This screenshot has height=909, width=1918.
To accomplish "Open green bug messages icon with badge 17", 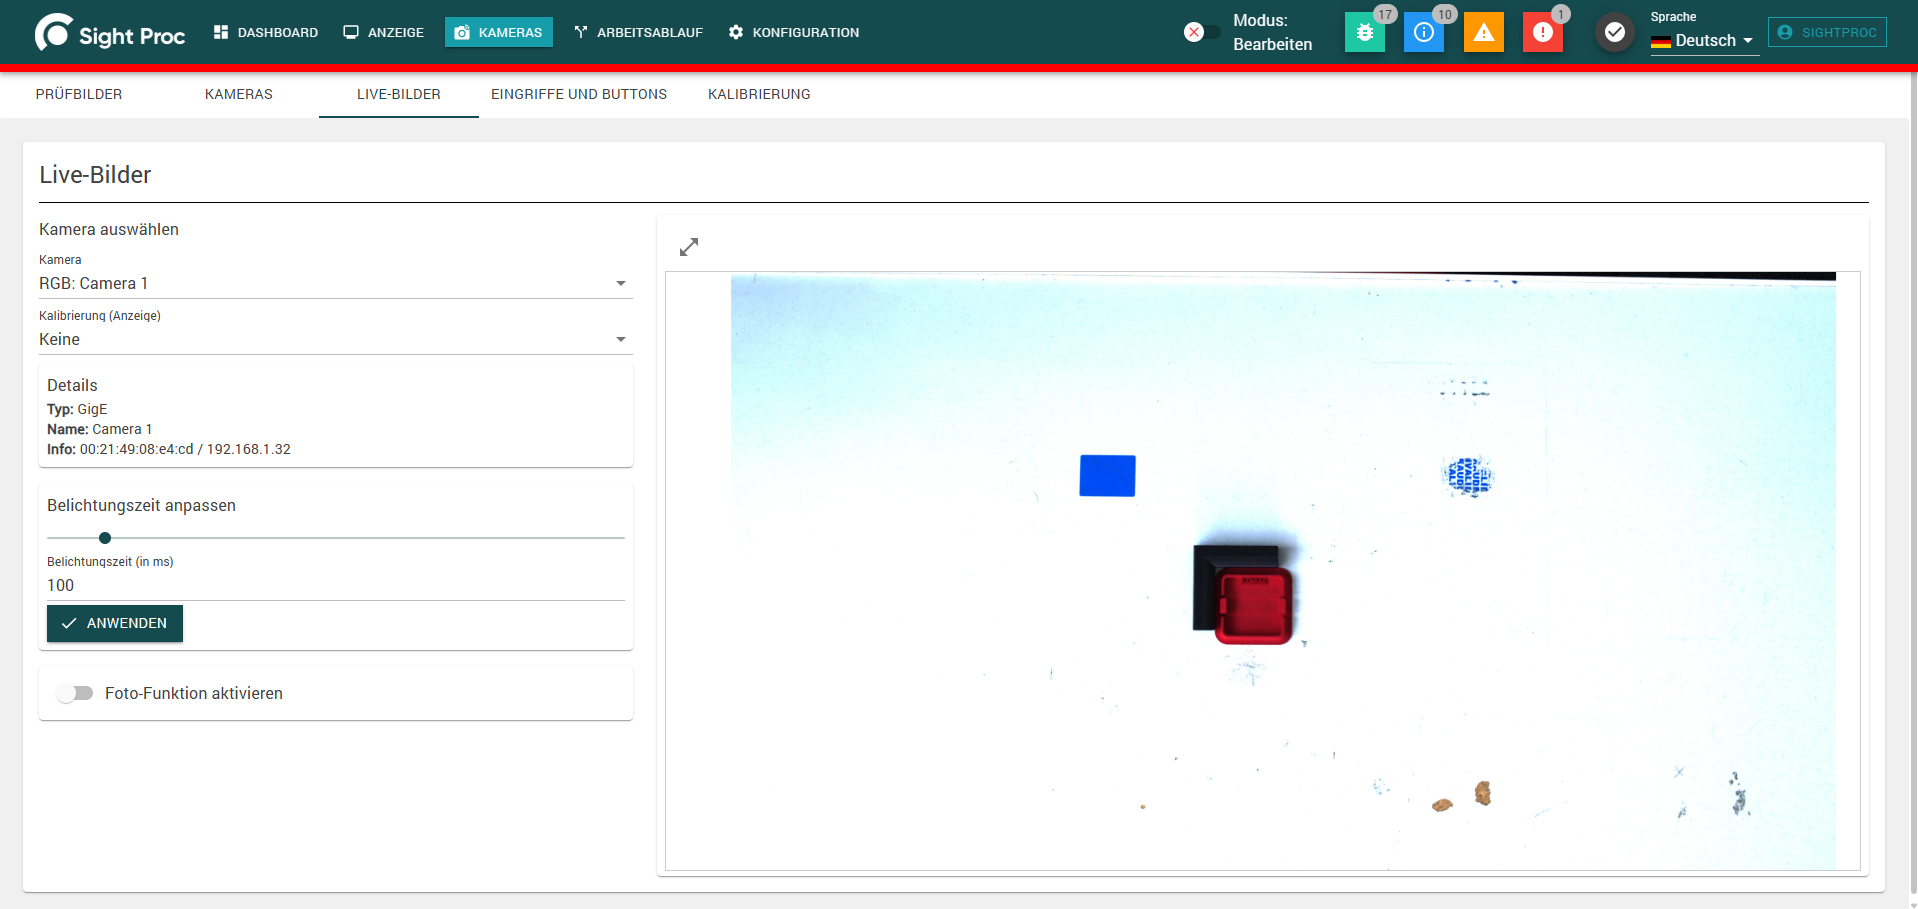I will [x=1365, y=32].
